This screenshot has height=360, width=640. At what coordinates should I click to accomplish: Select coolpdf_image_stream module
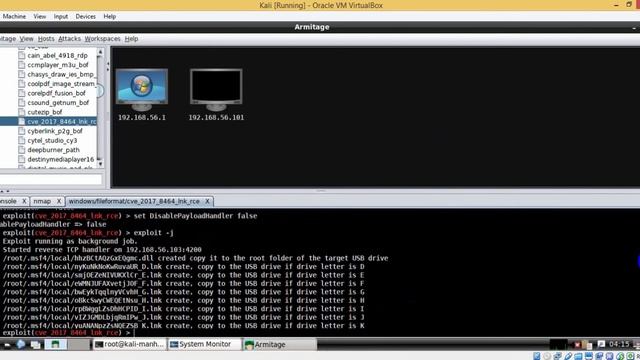62,84
